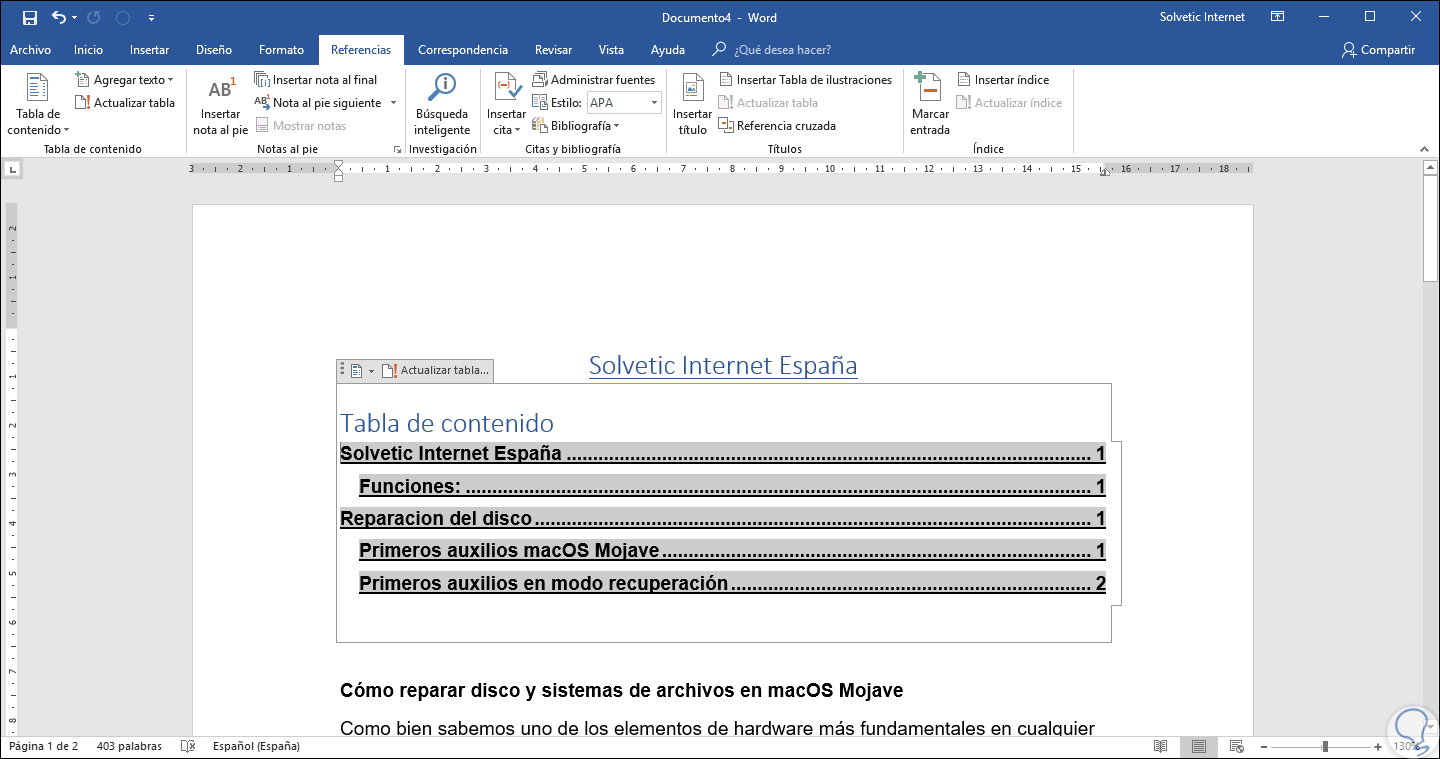Select Print Layout view
Image resolution: width=1440 pixels, height=759 pixels.
pos(1198,746)
